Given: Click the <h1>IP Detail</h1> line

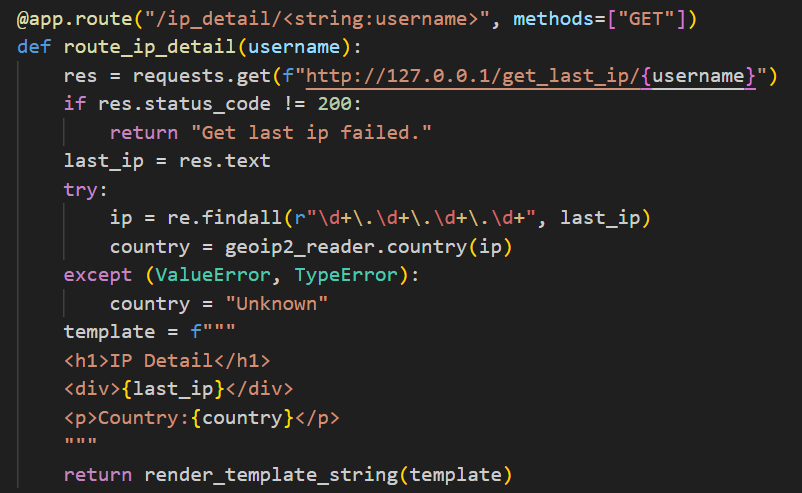Looking at the screenshot, I should coord(167,361).
